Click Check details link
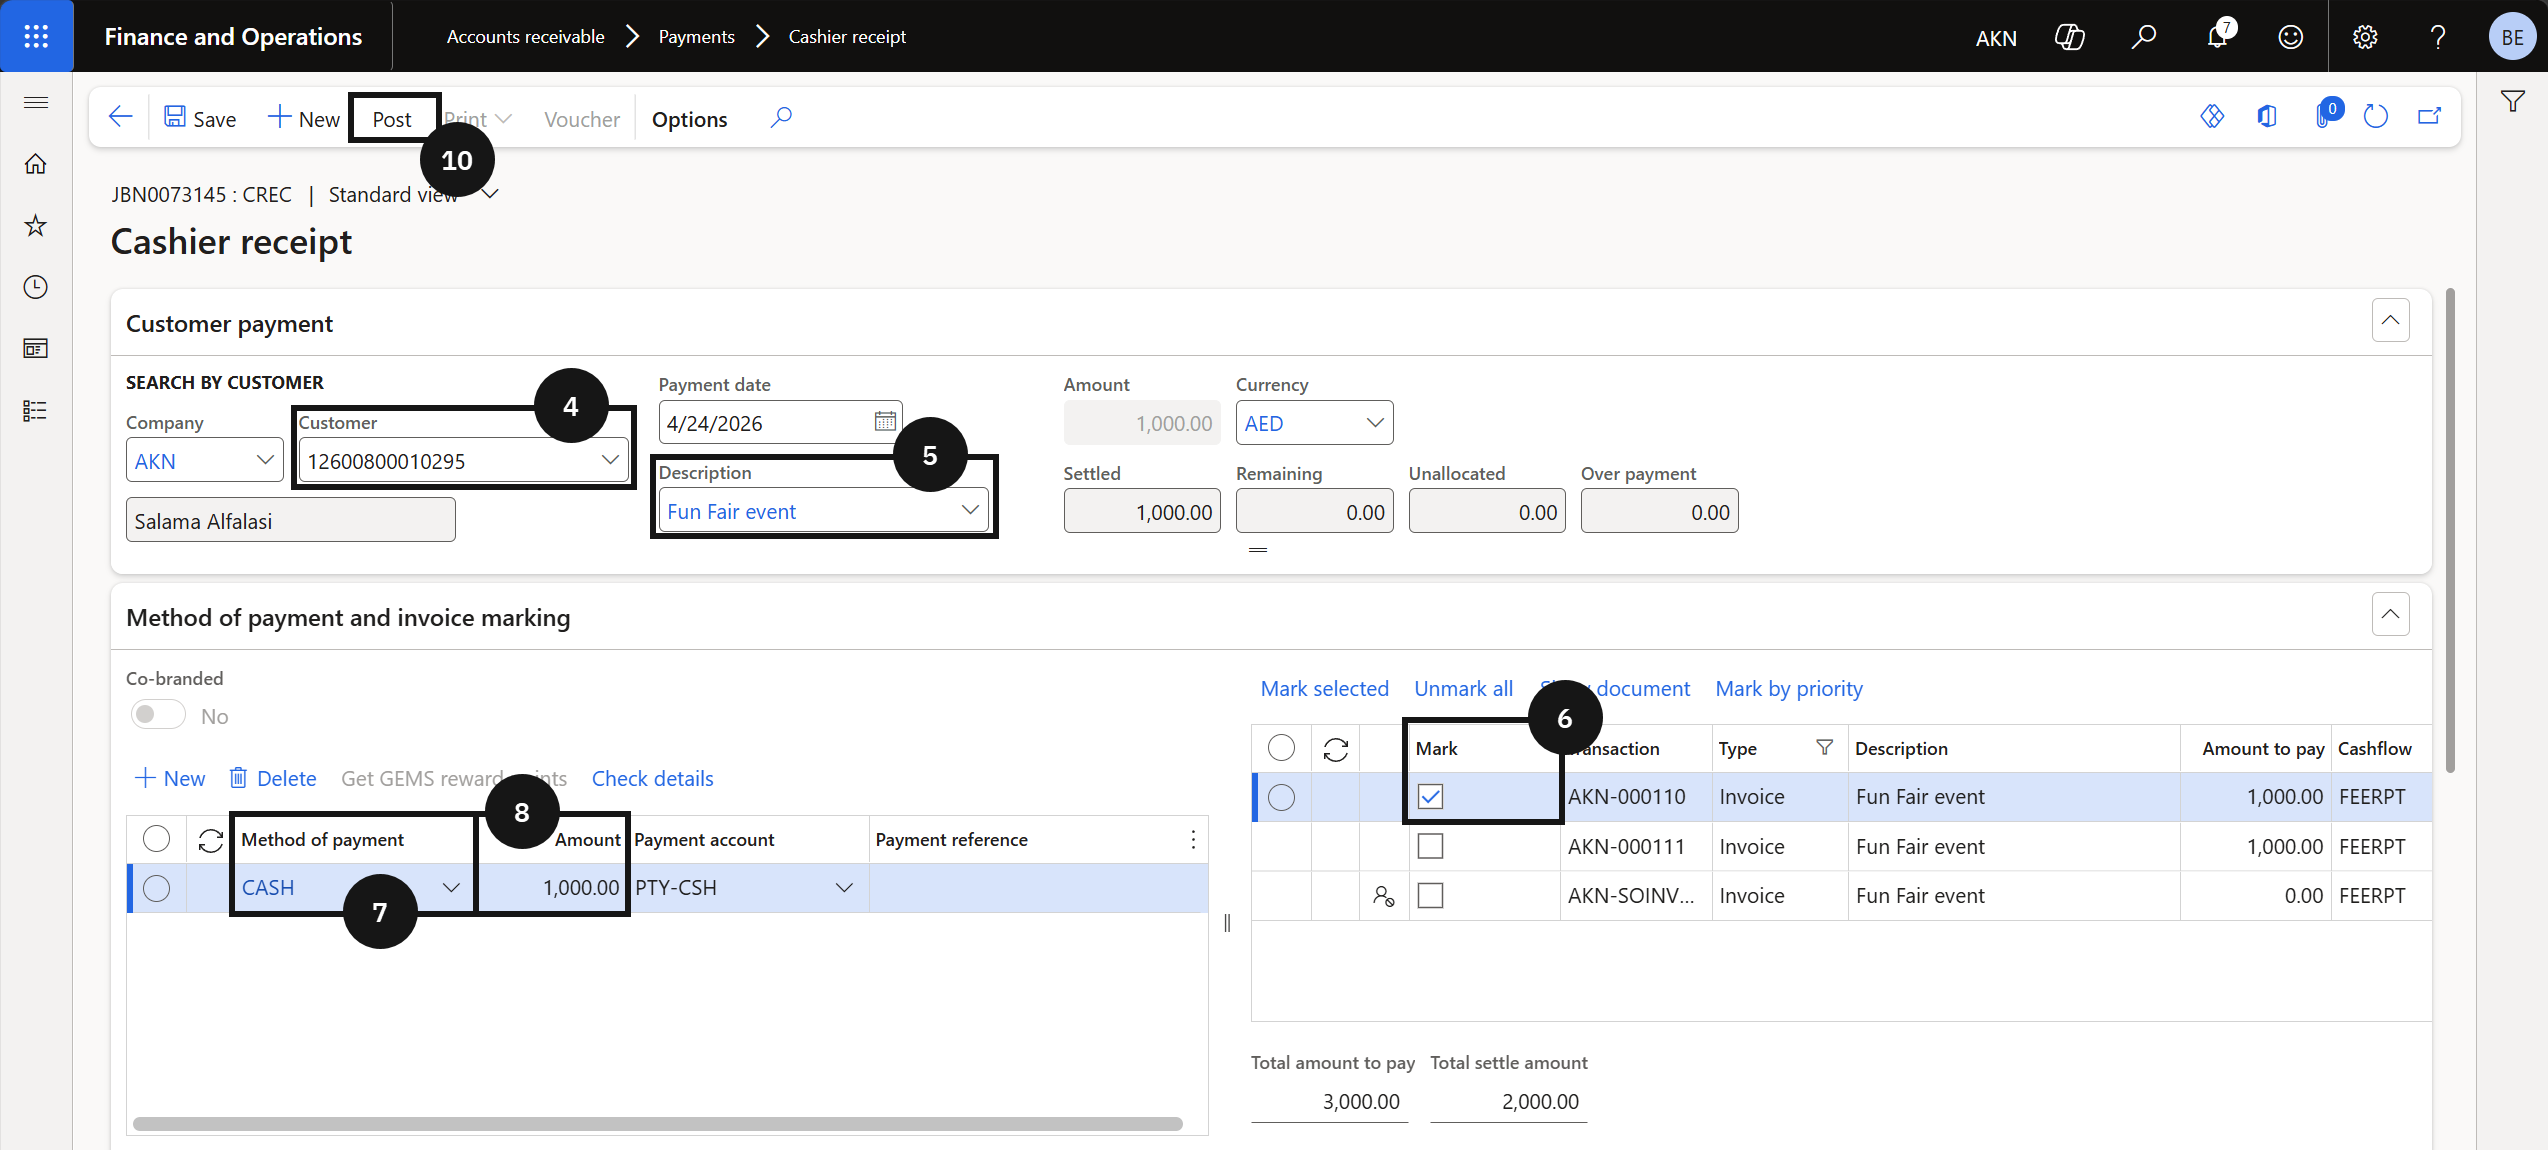Image resolution: width=2548 pixels, height=1150 pixels. coord(652,779)
